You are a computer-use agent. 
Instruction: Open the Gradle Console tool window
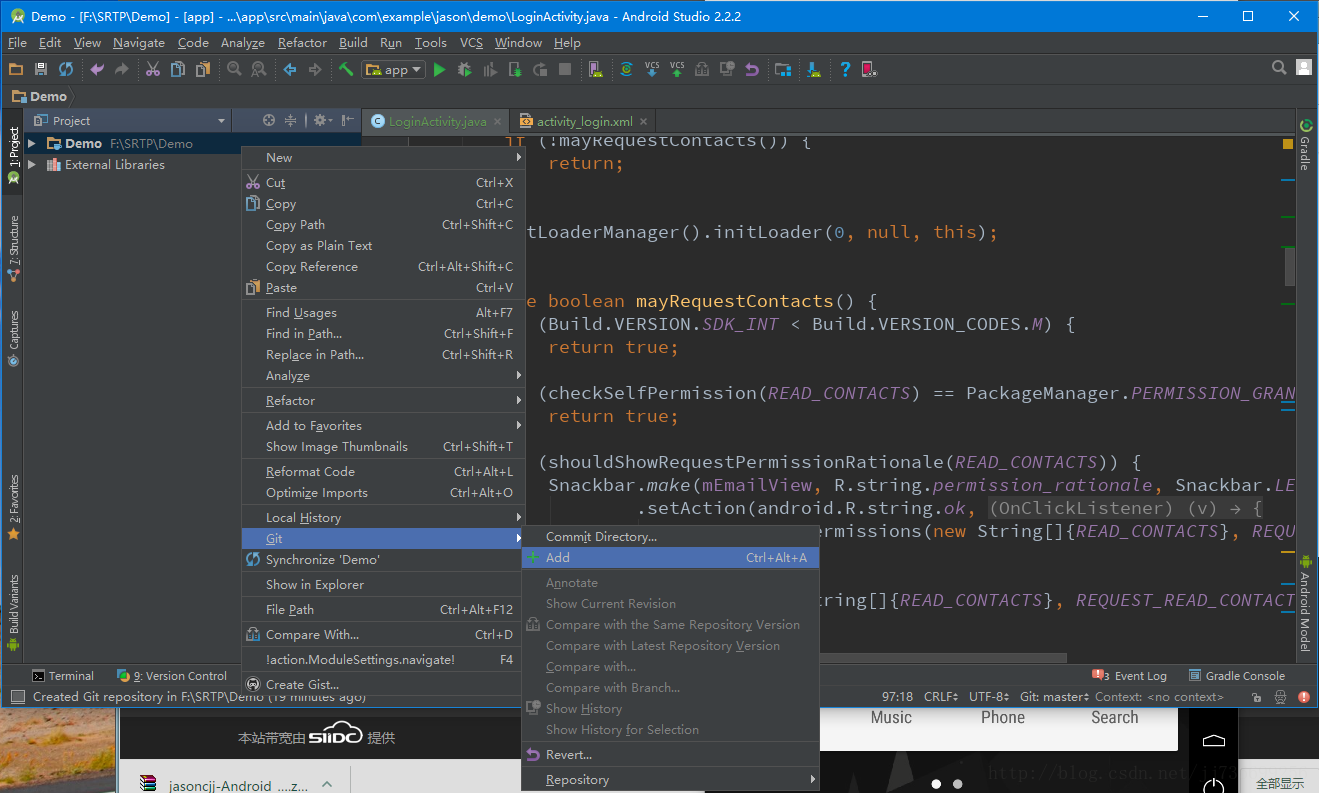[1236, 676]
